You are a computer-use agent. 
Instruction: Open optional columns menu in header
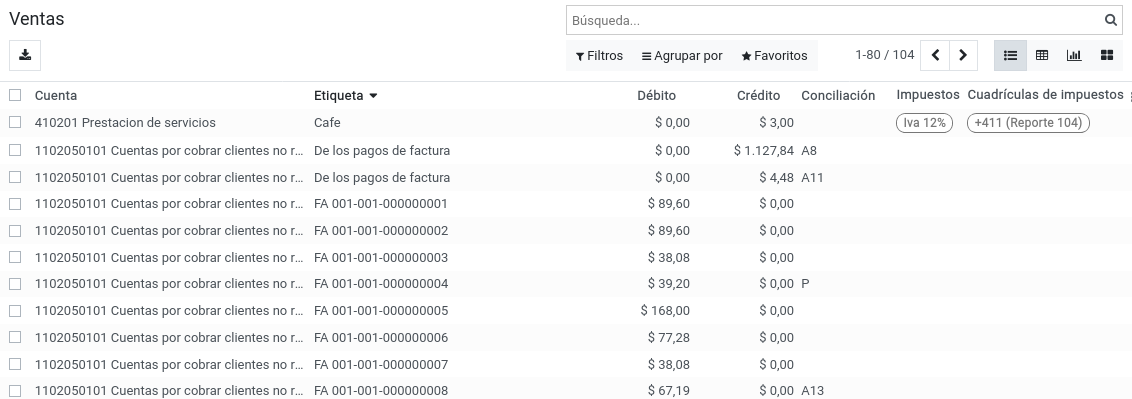click(x=1129, y=95)
